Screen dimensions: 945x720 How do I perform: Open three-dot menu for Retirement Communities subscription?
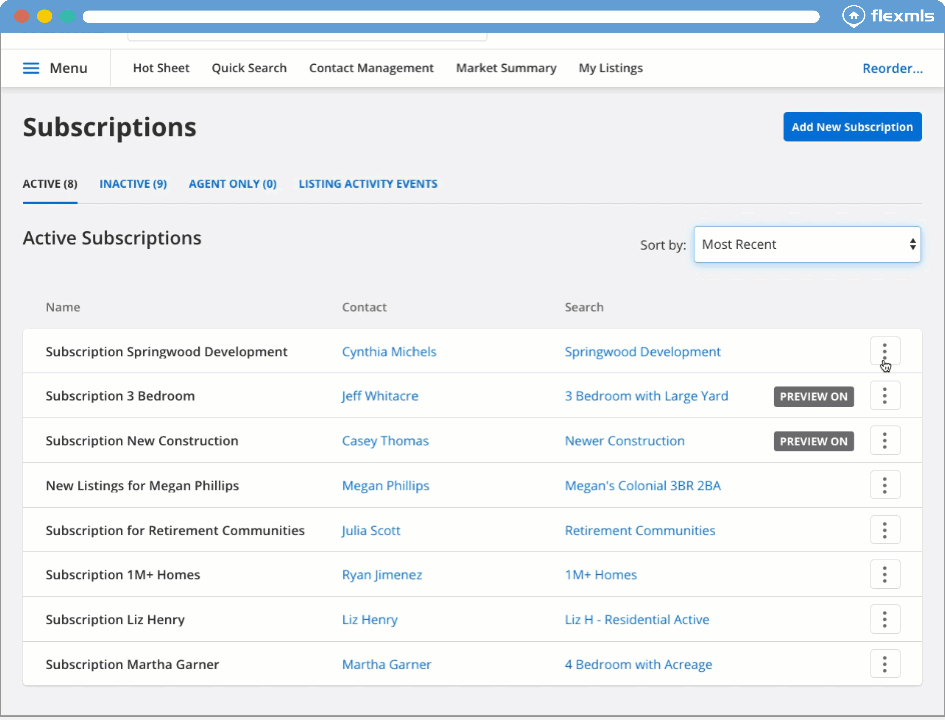pos(885,530)
